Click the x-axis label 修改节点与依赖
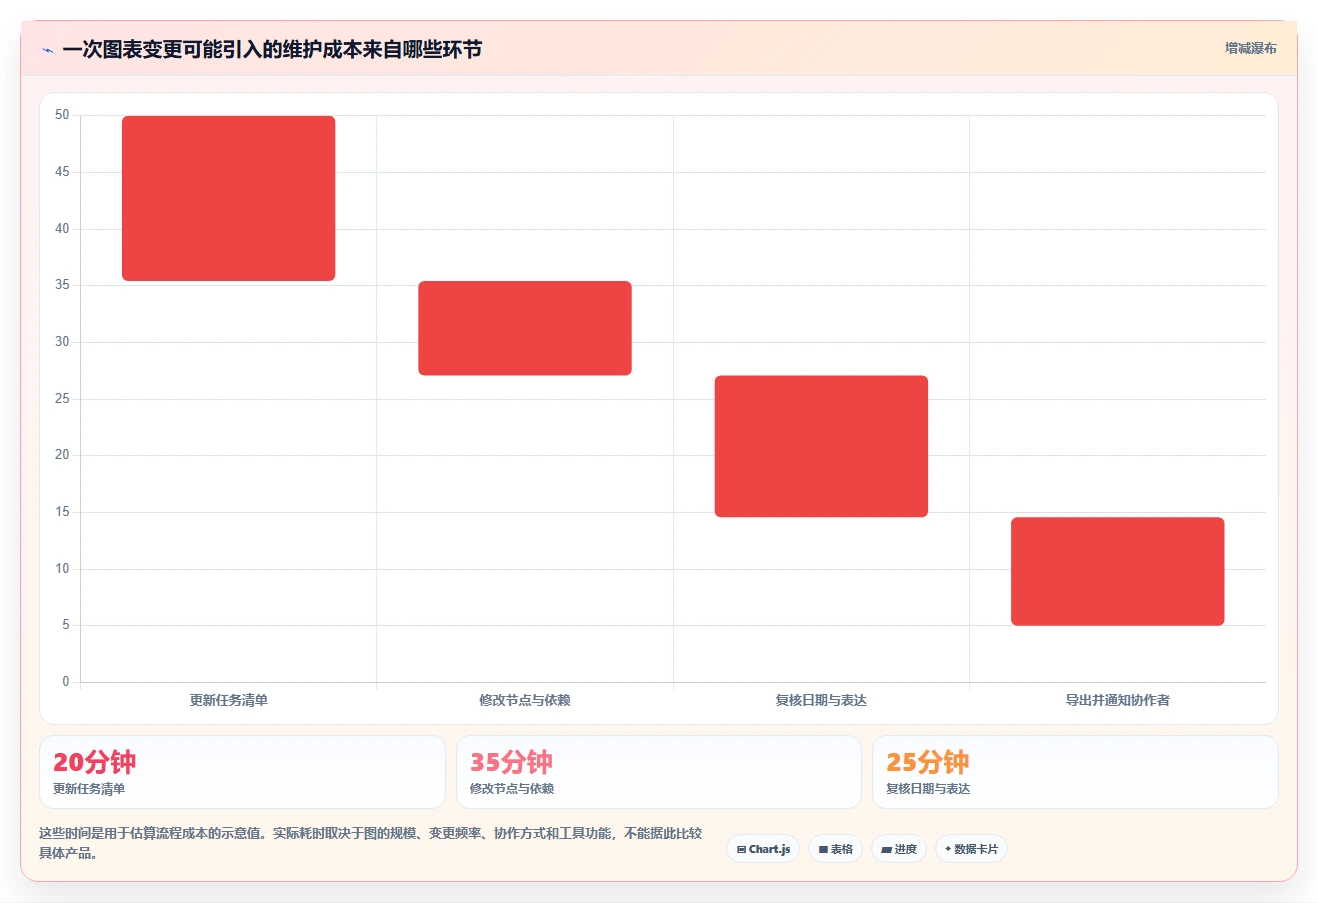 pos(525,700)
